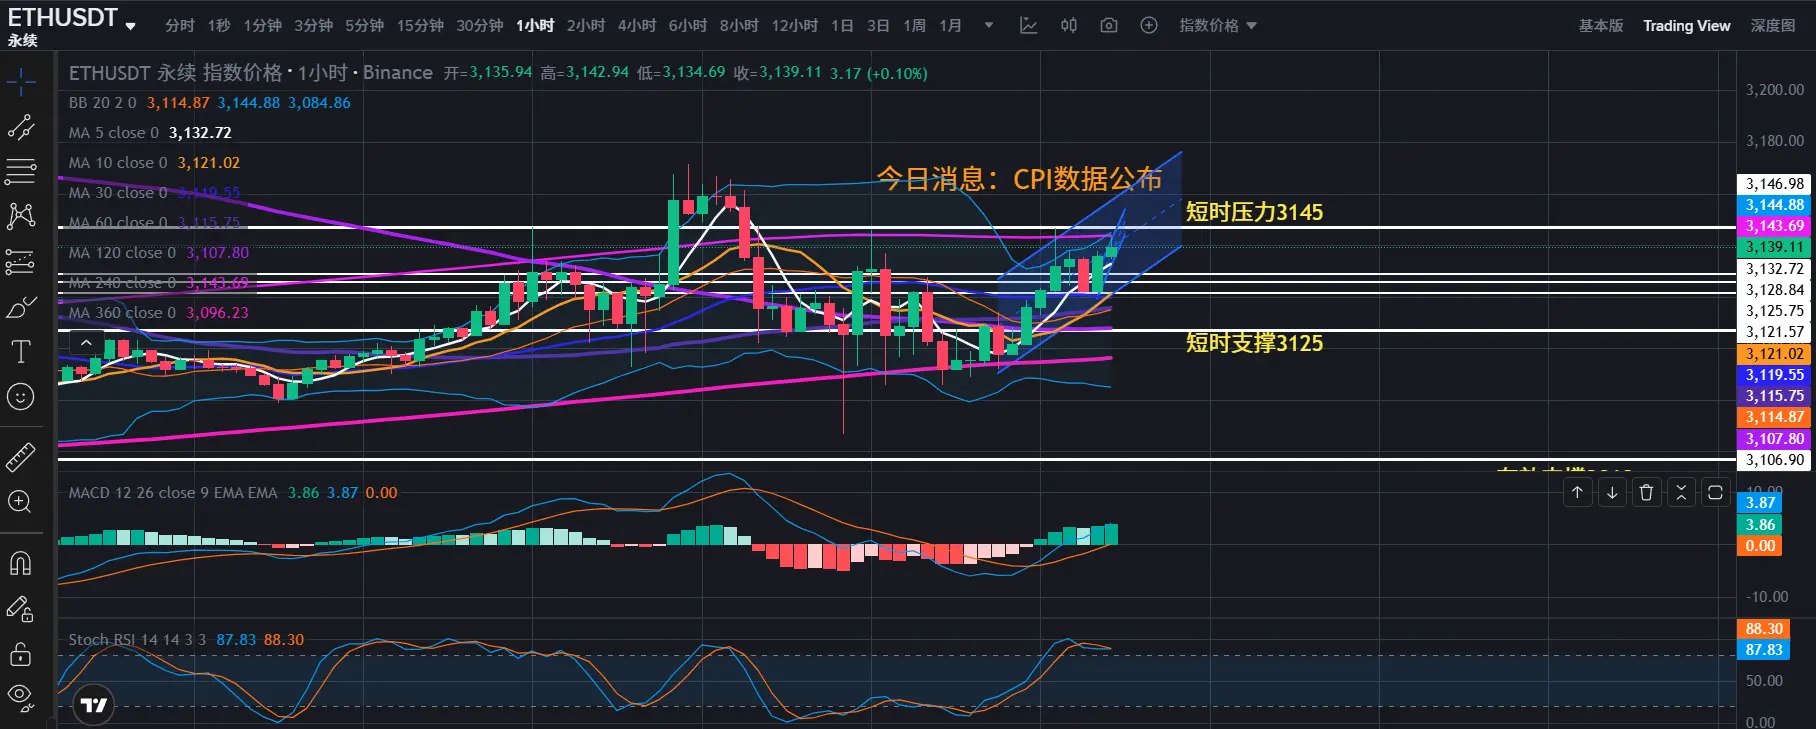This screenshot has height=729, width=1816.
Task: Toggle hide all drawings eye icon
Action: click(x=21, y=696)
